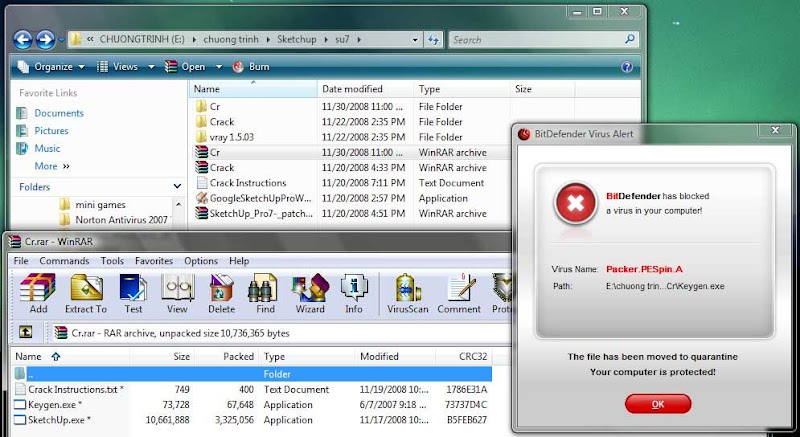
Task: Click Explorer Back arrow button
Action: pyautogui.click(x=22, y=39)
